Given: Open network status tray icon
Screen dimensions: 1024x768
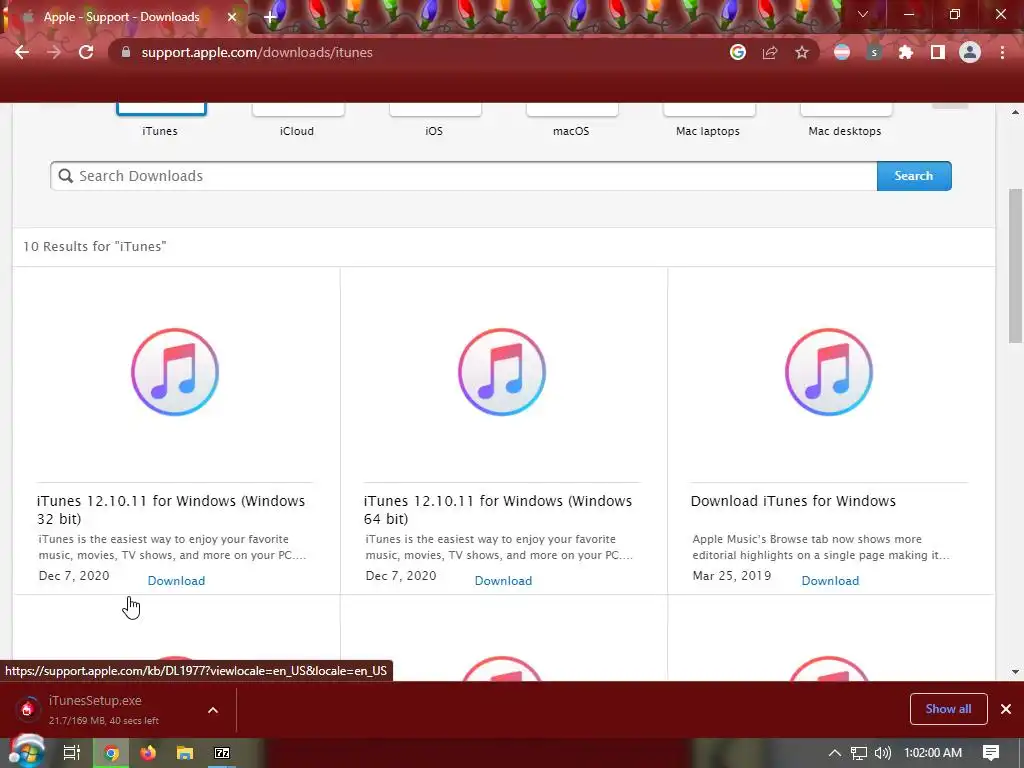Looking at the screenshot, I should click(x=859, y=753).
